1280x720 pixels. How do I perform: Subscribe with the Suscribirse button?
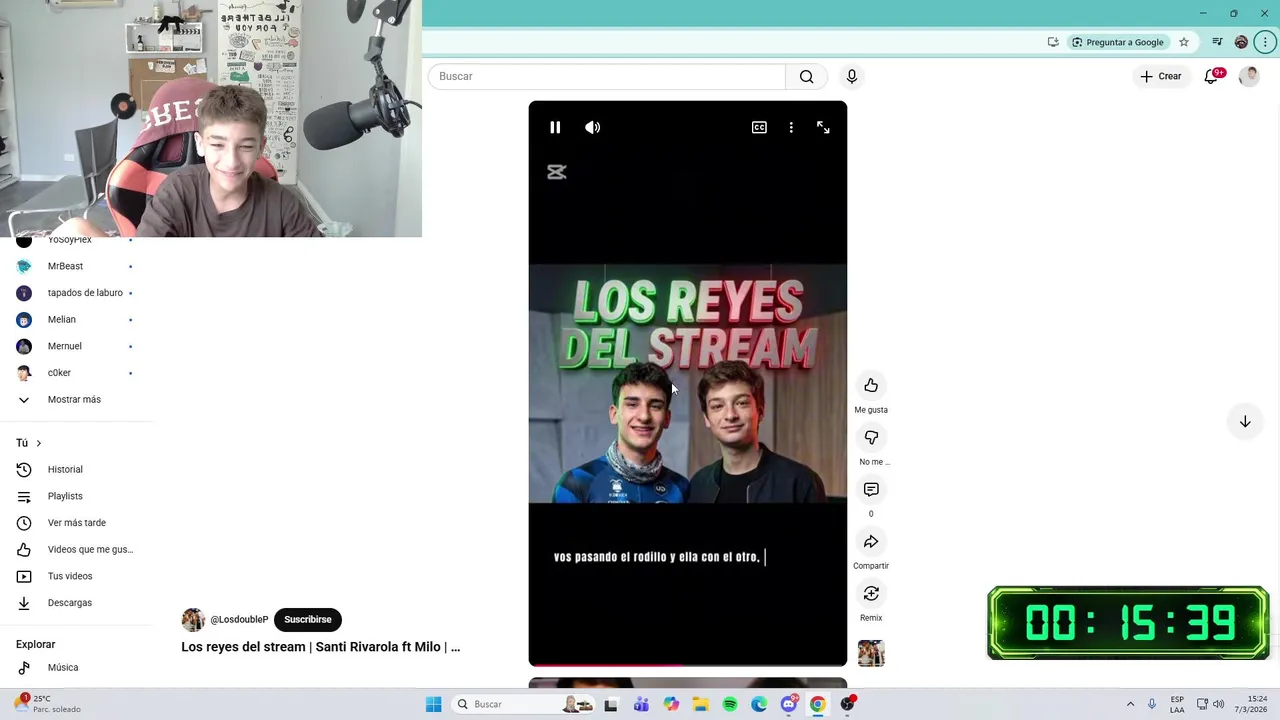308,619
